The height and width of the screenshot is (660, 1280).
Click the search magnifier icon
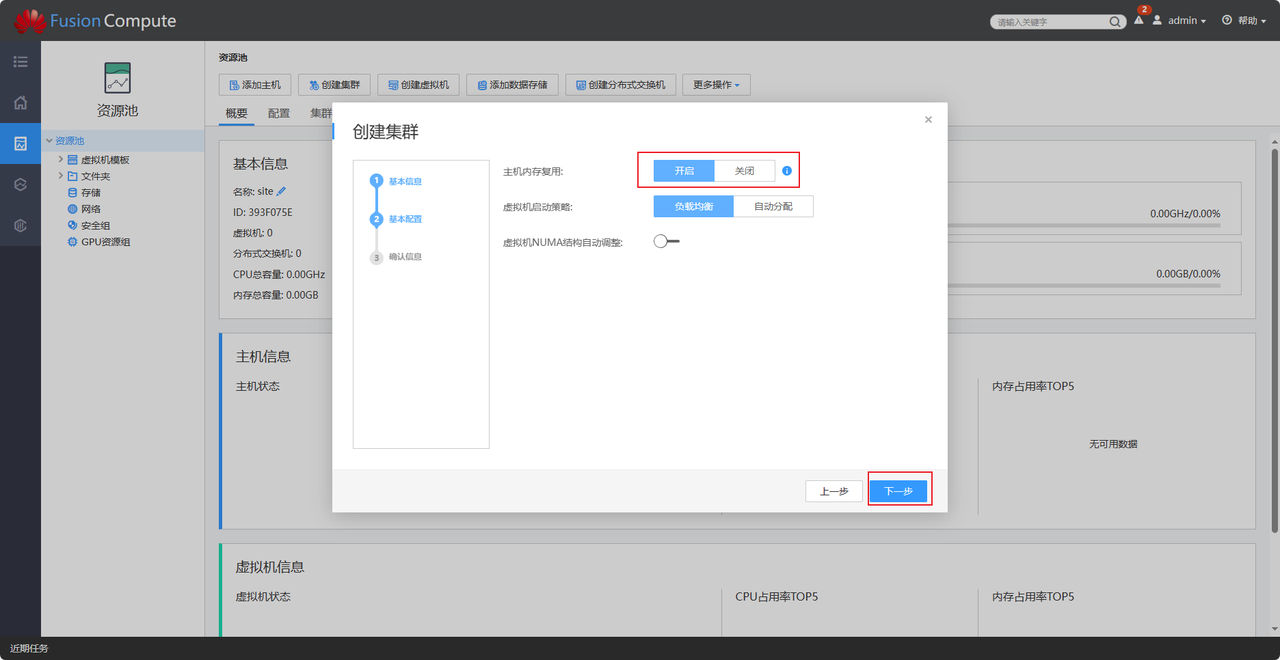click(x=1115, y=22)
